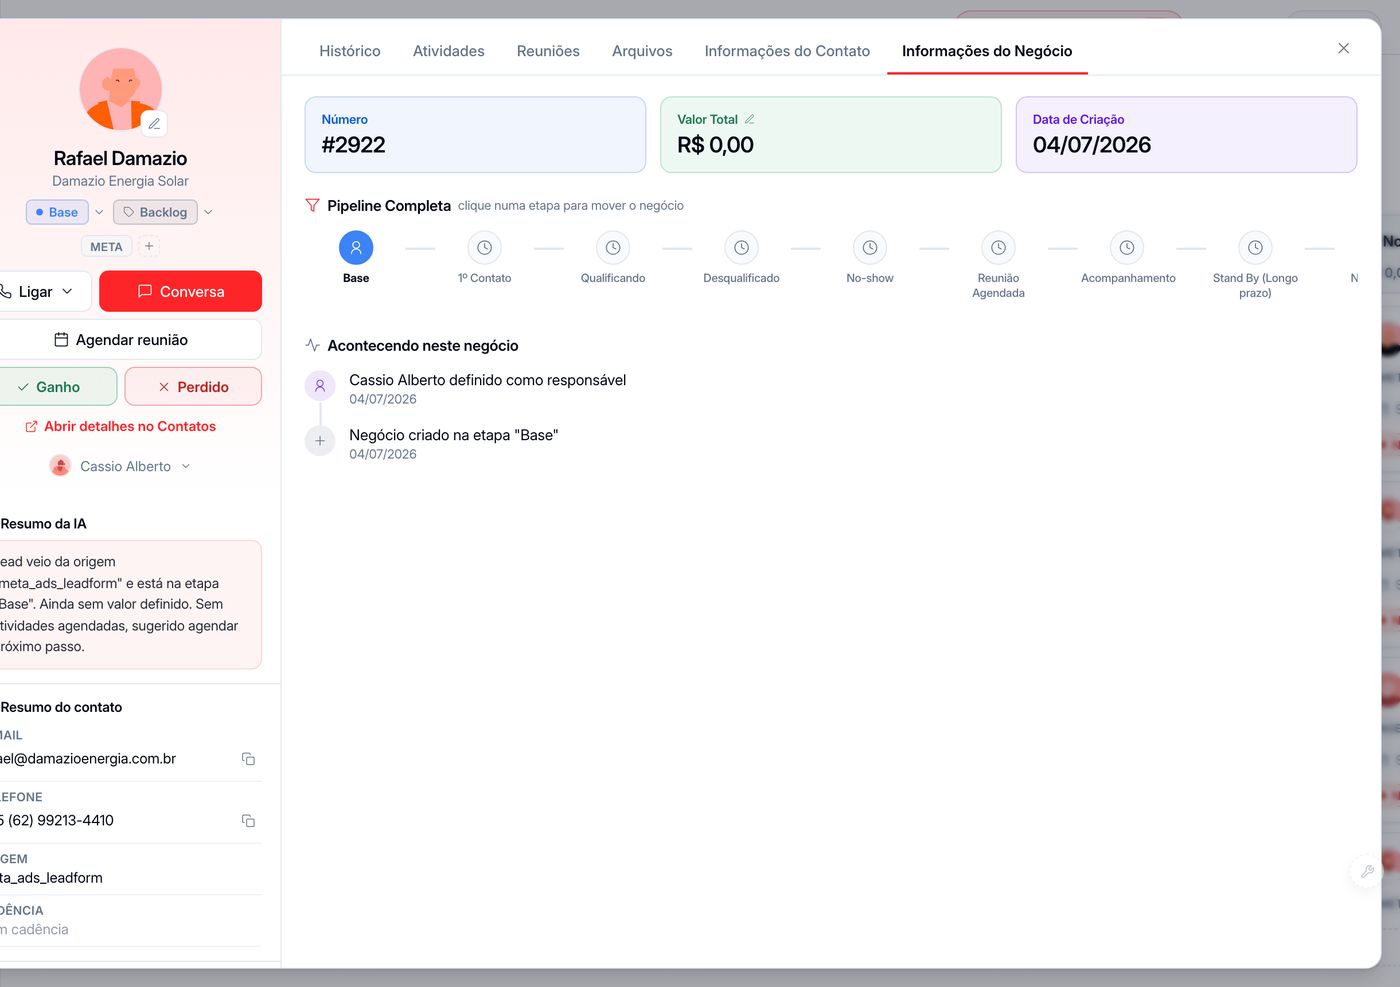Open the Ligar call options dropdown

(x=42, y=291)
